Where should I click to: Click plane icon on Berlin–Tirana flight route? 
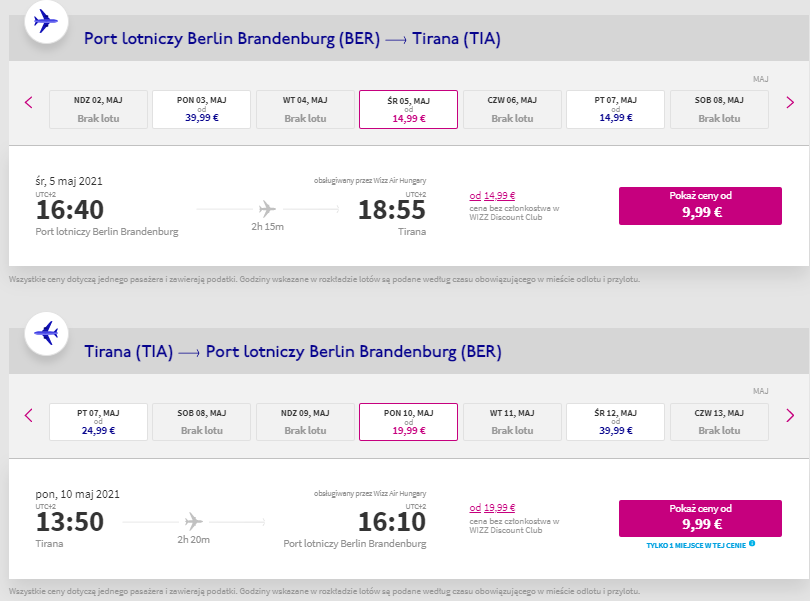(267, 209)
